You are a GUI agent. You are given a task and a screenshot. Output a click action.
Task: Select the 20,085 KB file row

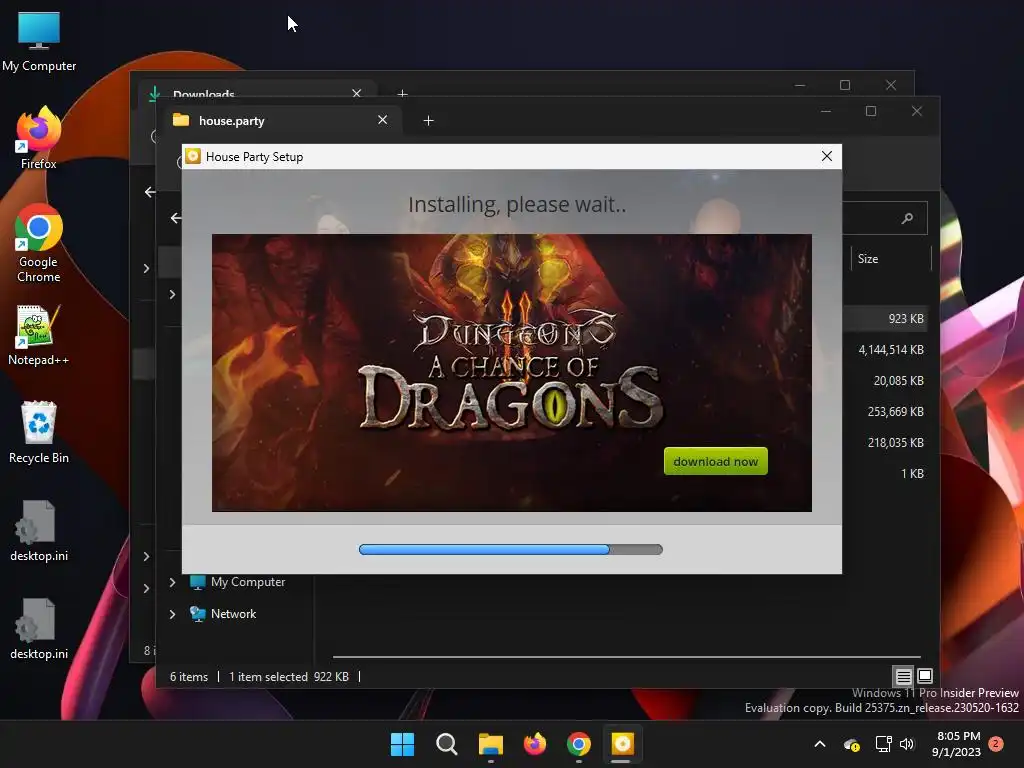pyautogui.click(x=885, y=381)
